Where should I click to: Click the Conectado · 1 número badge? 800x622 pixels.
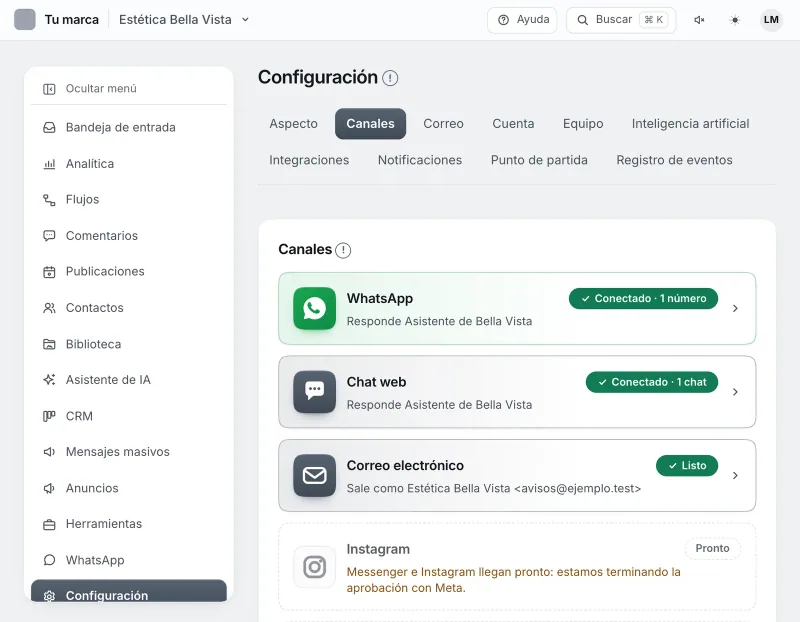[x=643, y=298]
